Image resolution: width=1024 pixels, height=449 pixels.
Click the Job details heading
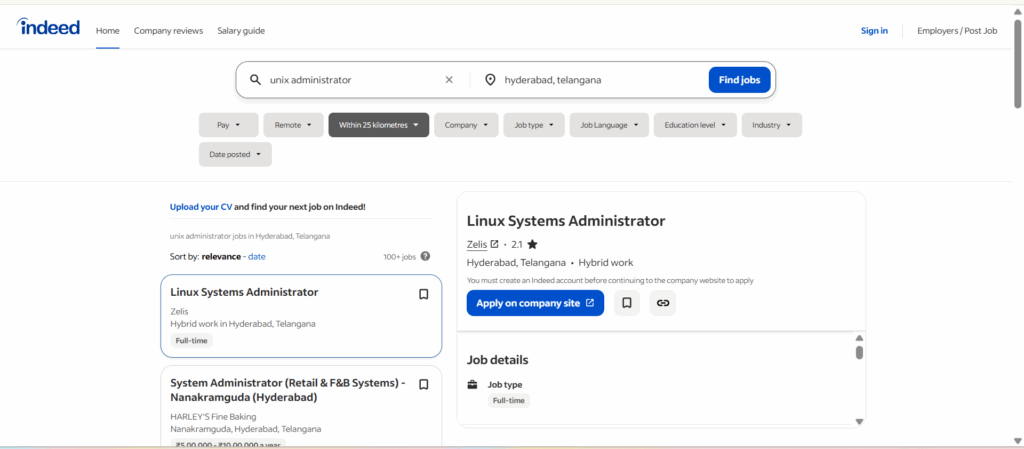(498, 360)
